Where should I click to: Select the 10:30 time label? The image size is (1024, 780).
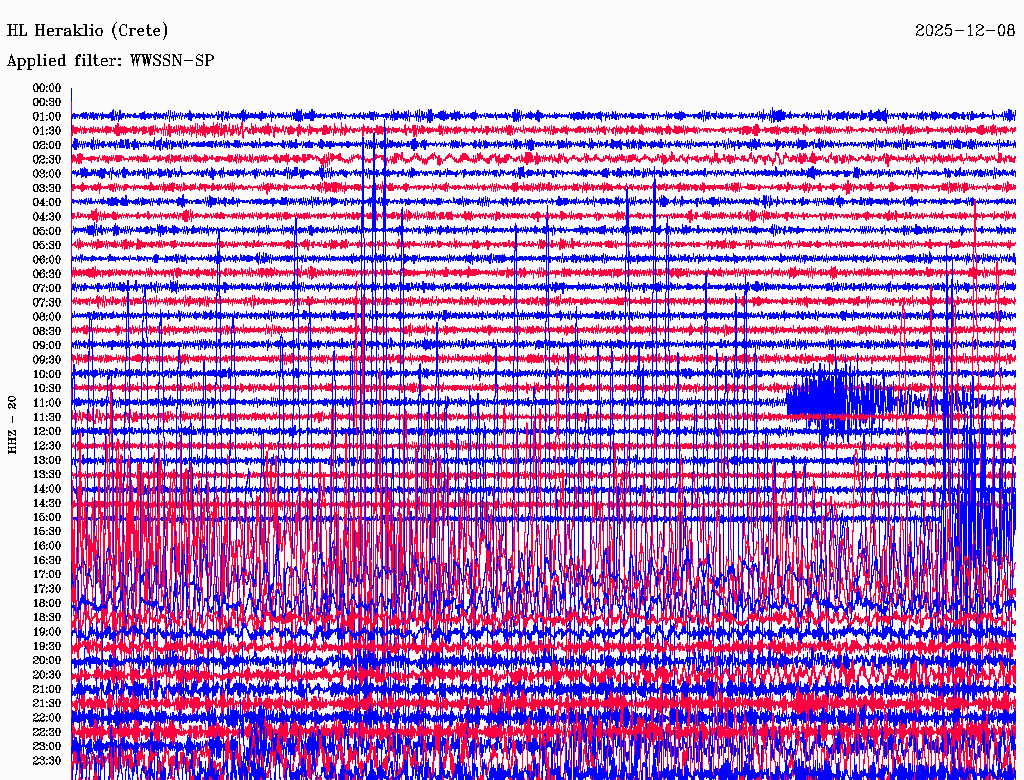tap(47, 389)
